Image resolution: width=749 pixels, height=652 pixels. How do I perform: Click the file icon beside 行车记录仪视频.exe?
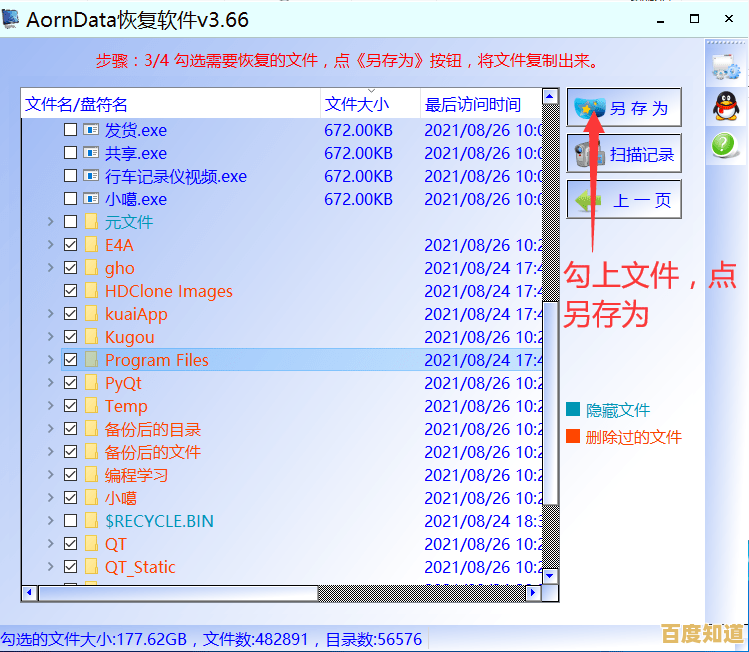pos(91,175)
